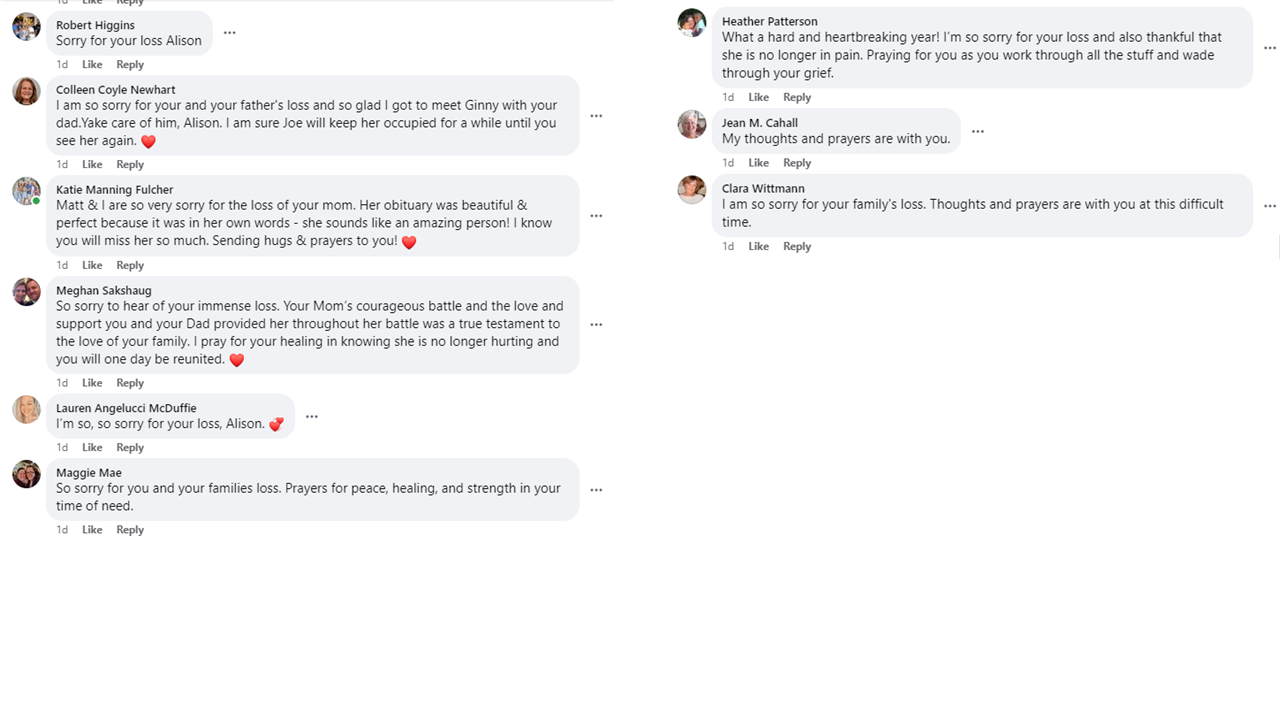Like Robert Higgins' comment
1280x720 pixels.
(x=92, y=65)
